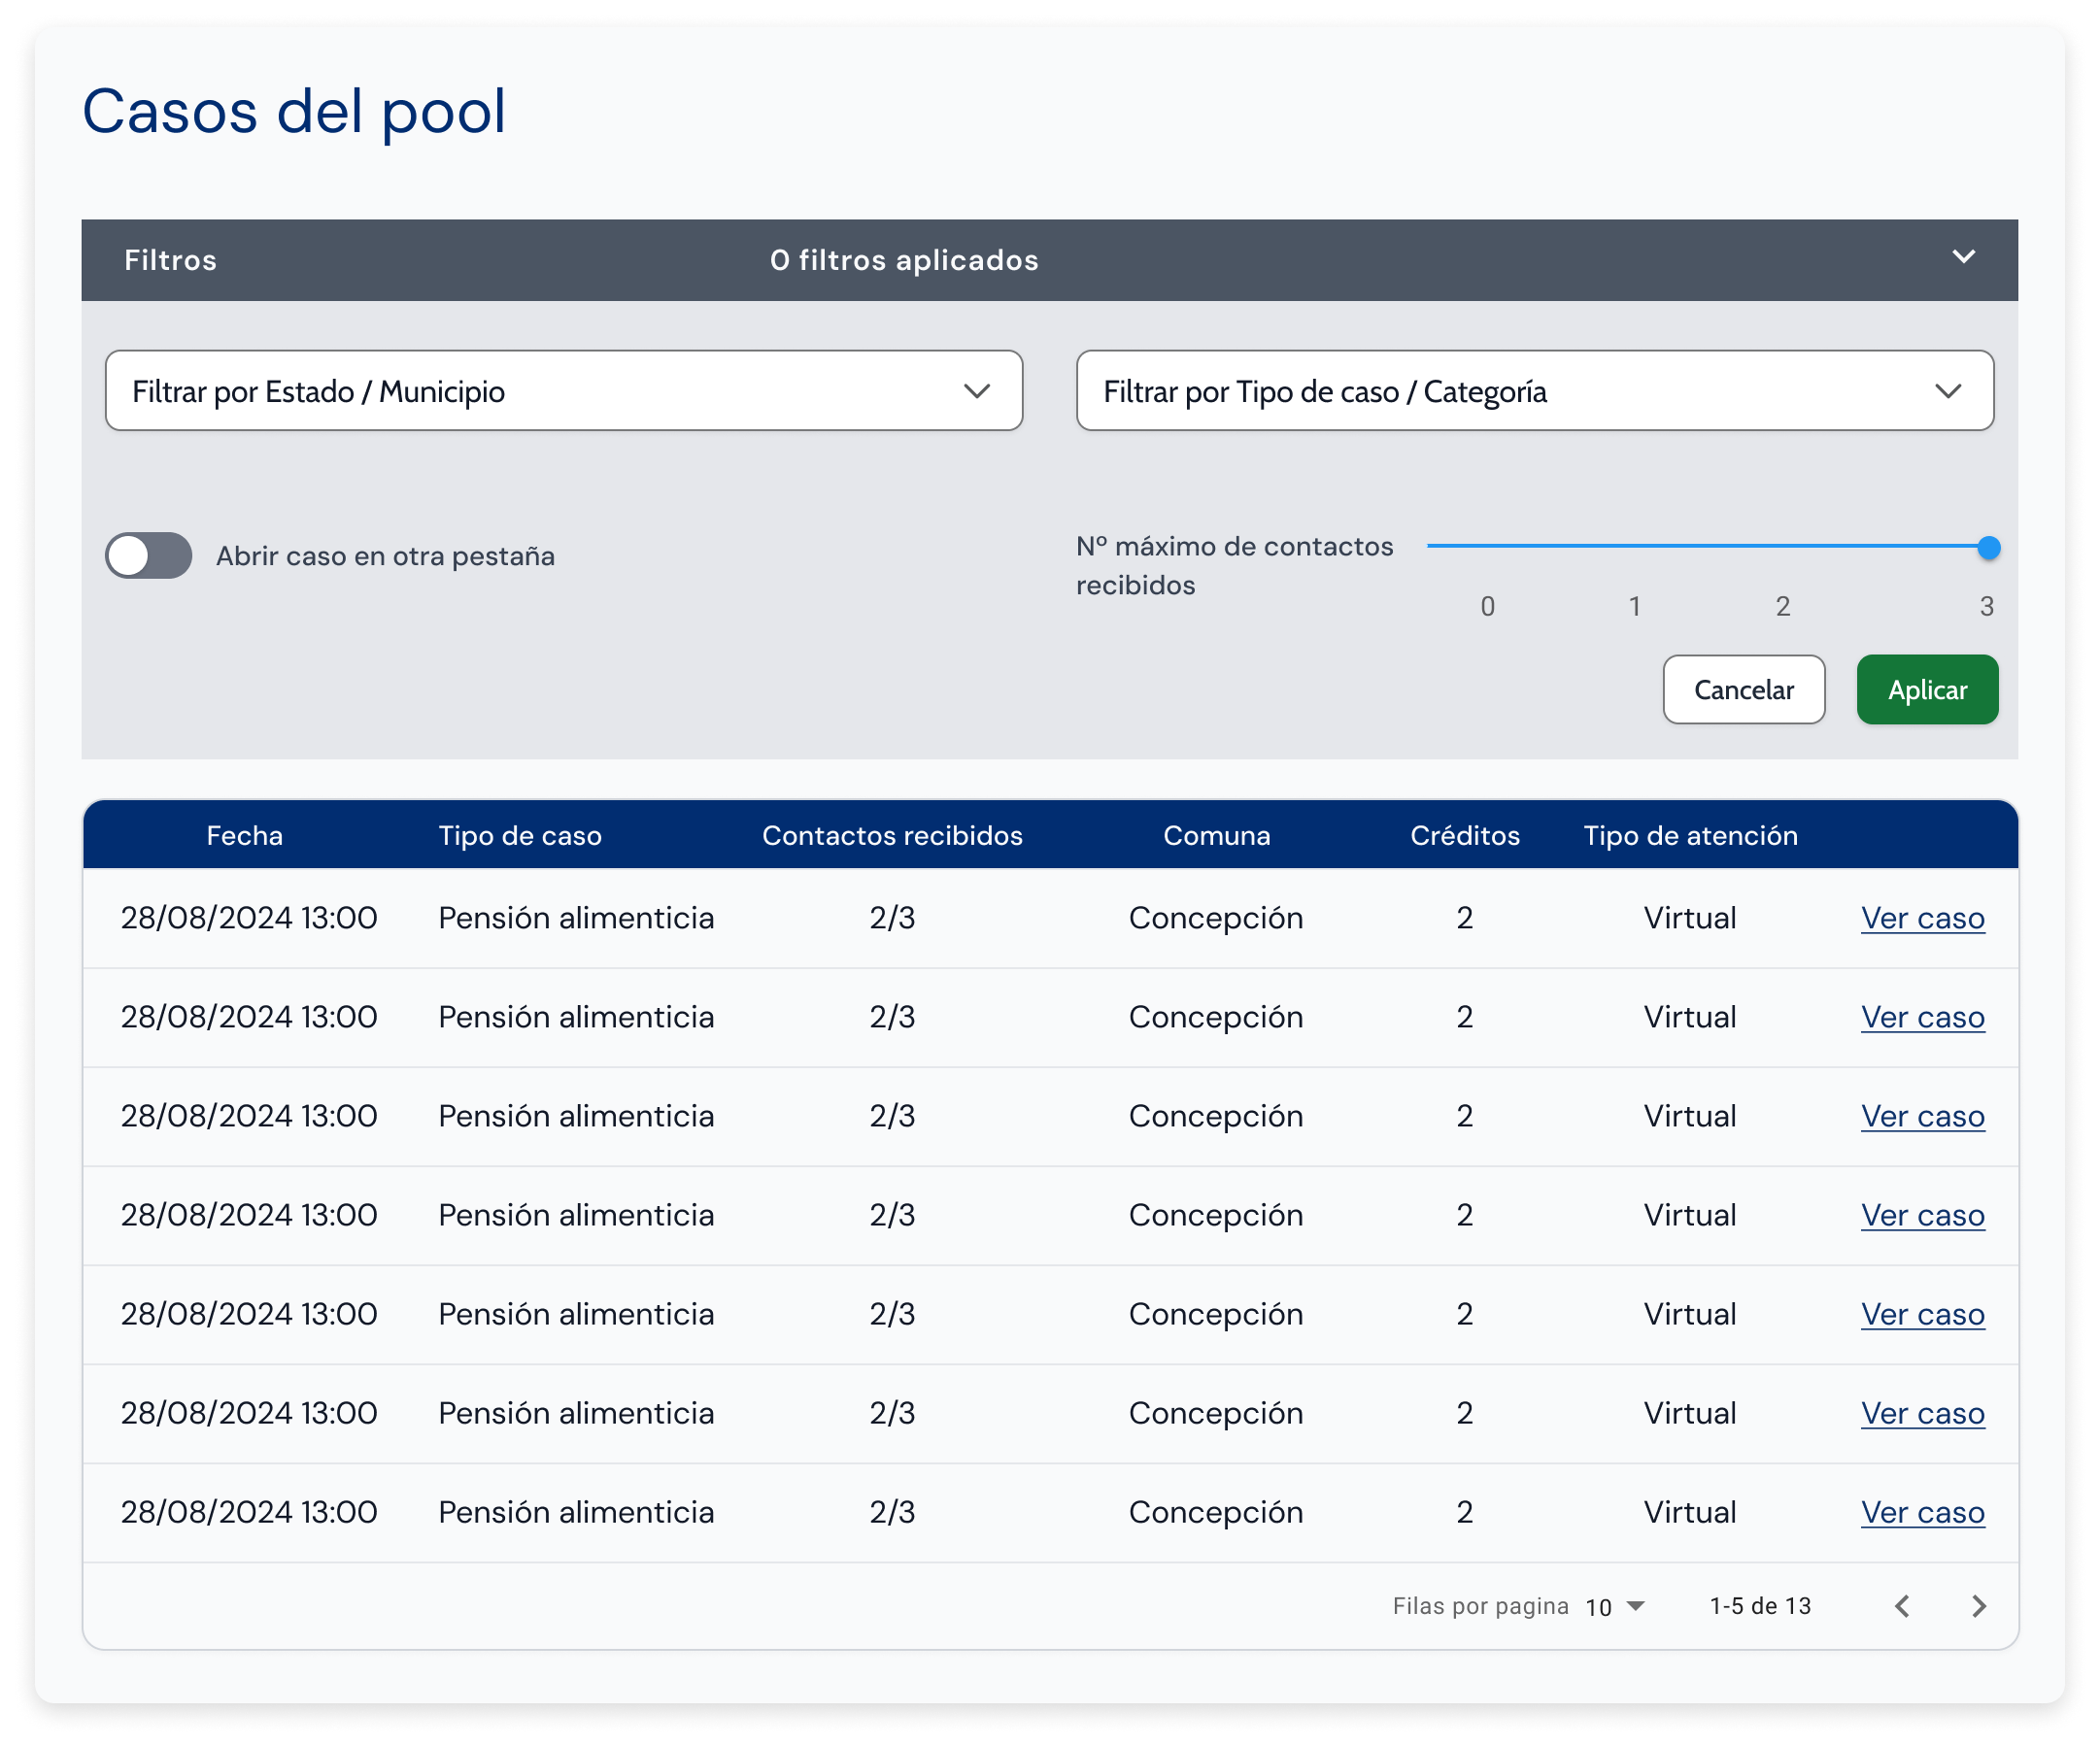Sort by Contactos recibidos column header
2100x1746 pixels.
click(x=892, y=836)
